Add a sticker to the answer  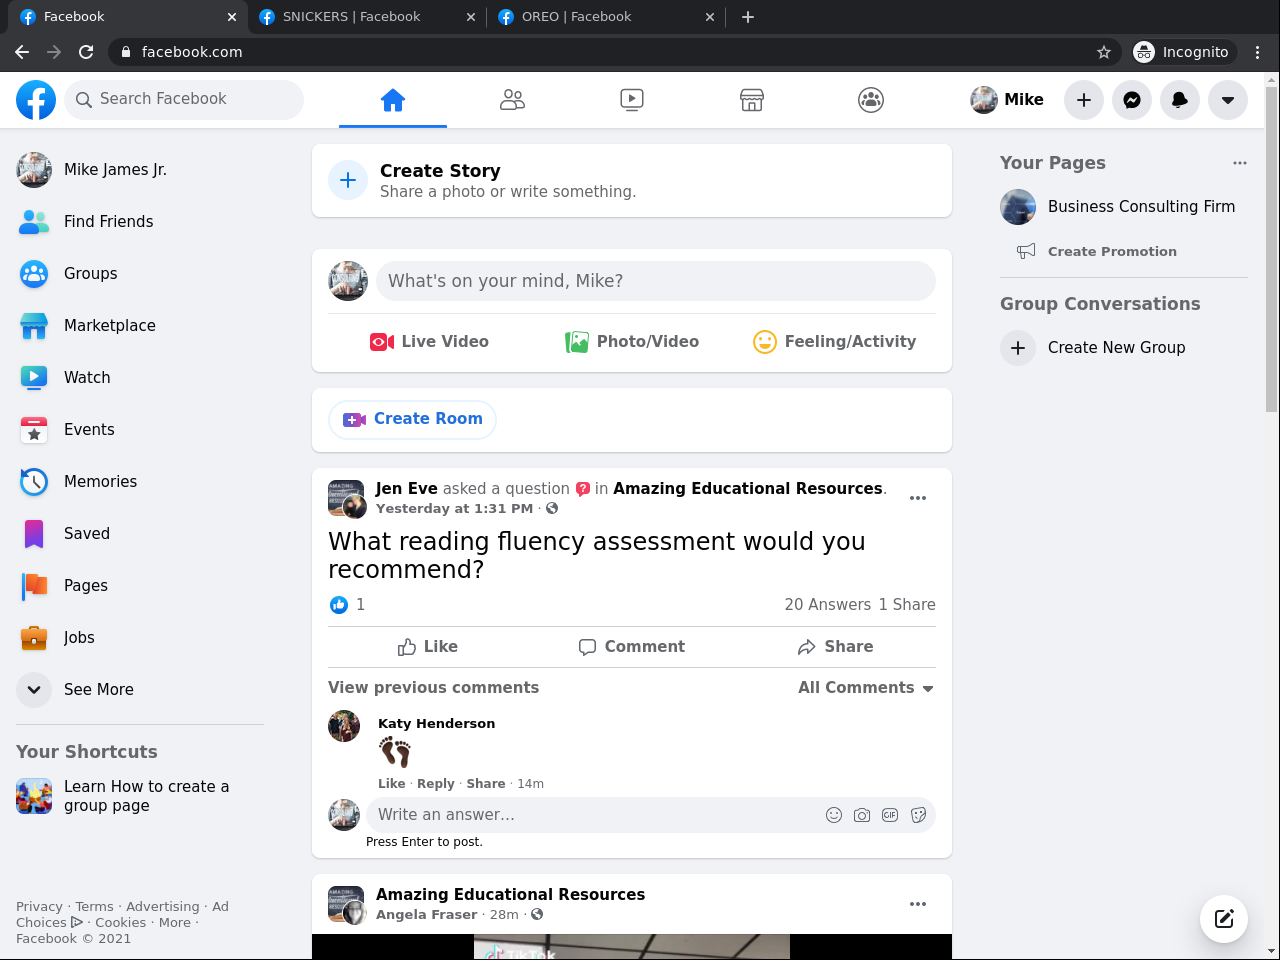coord(918,815)
